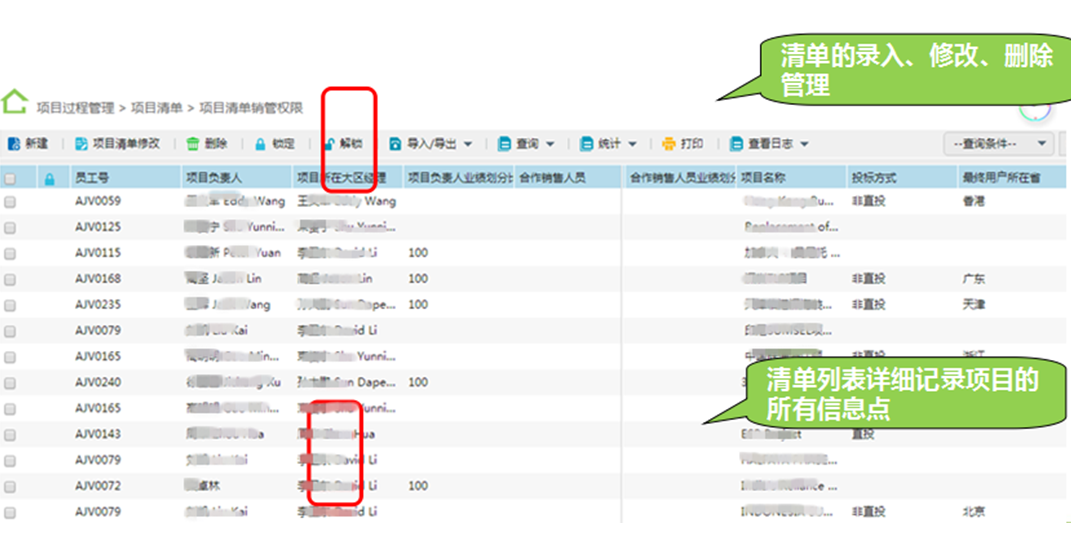Click the lock icon in table header
The width and height of the screenshot is (1071, 534).
[x=49, y=178]
